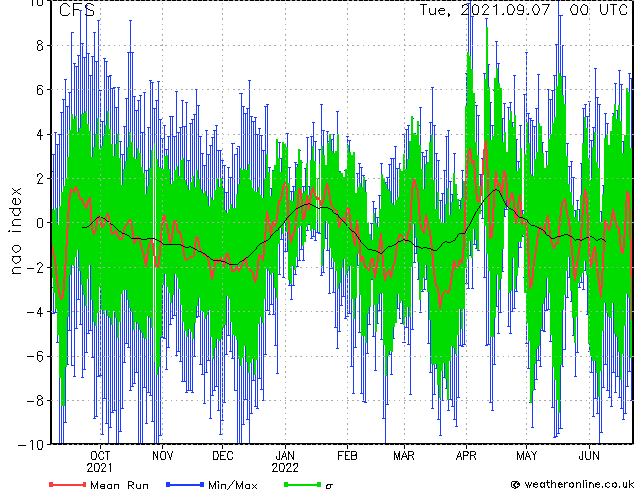This screenshot has width=634, height=490.
Task: Select the DEC axis label
Action: pos(223,456)
